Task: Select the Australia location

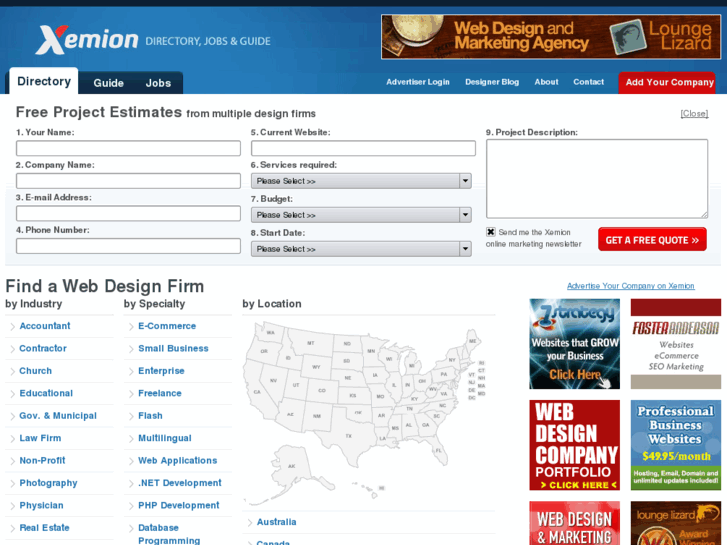Action: [276, 522]
